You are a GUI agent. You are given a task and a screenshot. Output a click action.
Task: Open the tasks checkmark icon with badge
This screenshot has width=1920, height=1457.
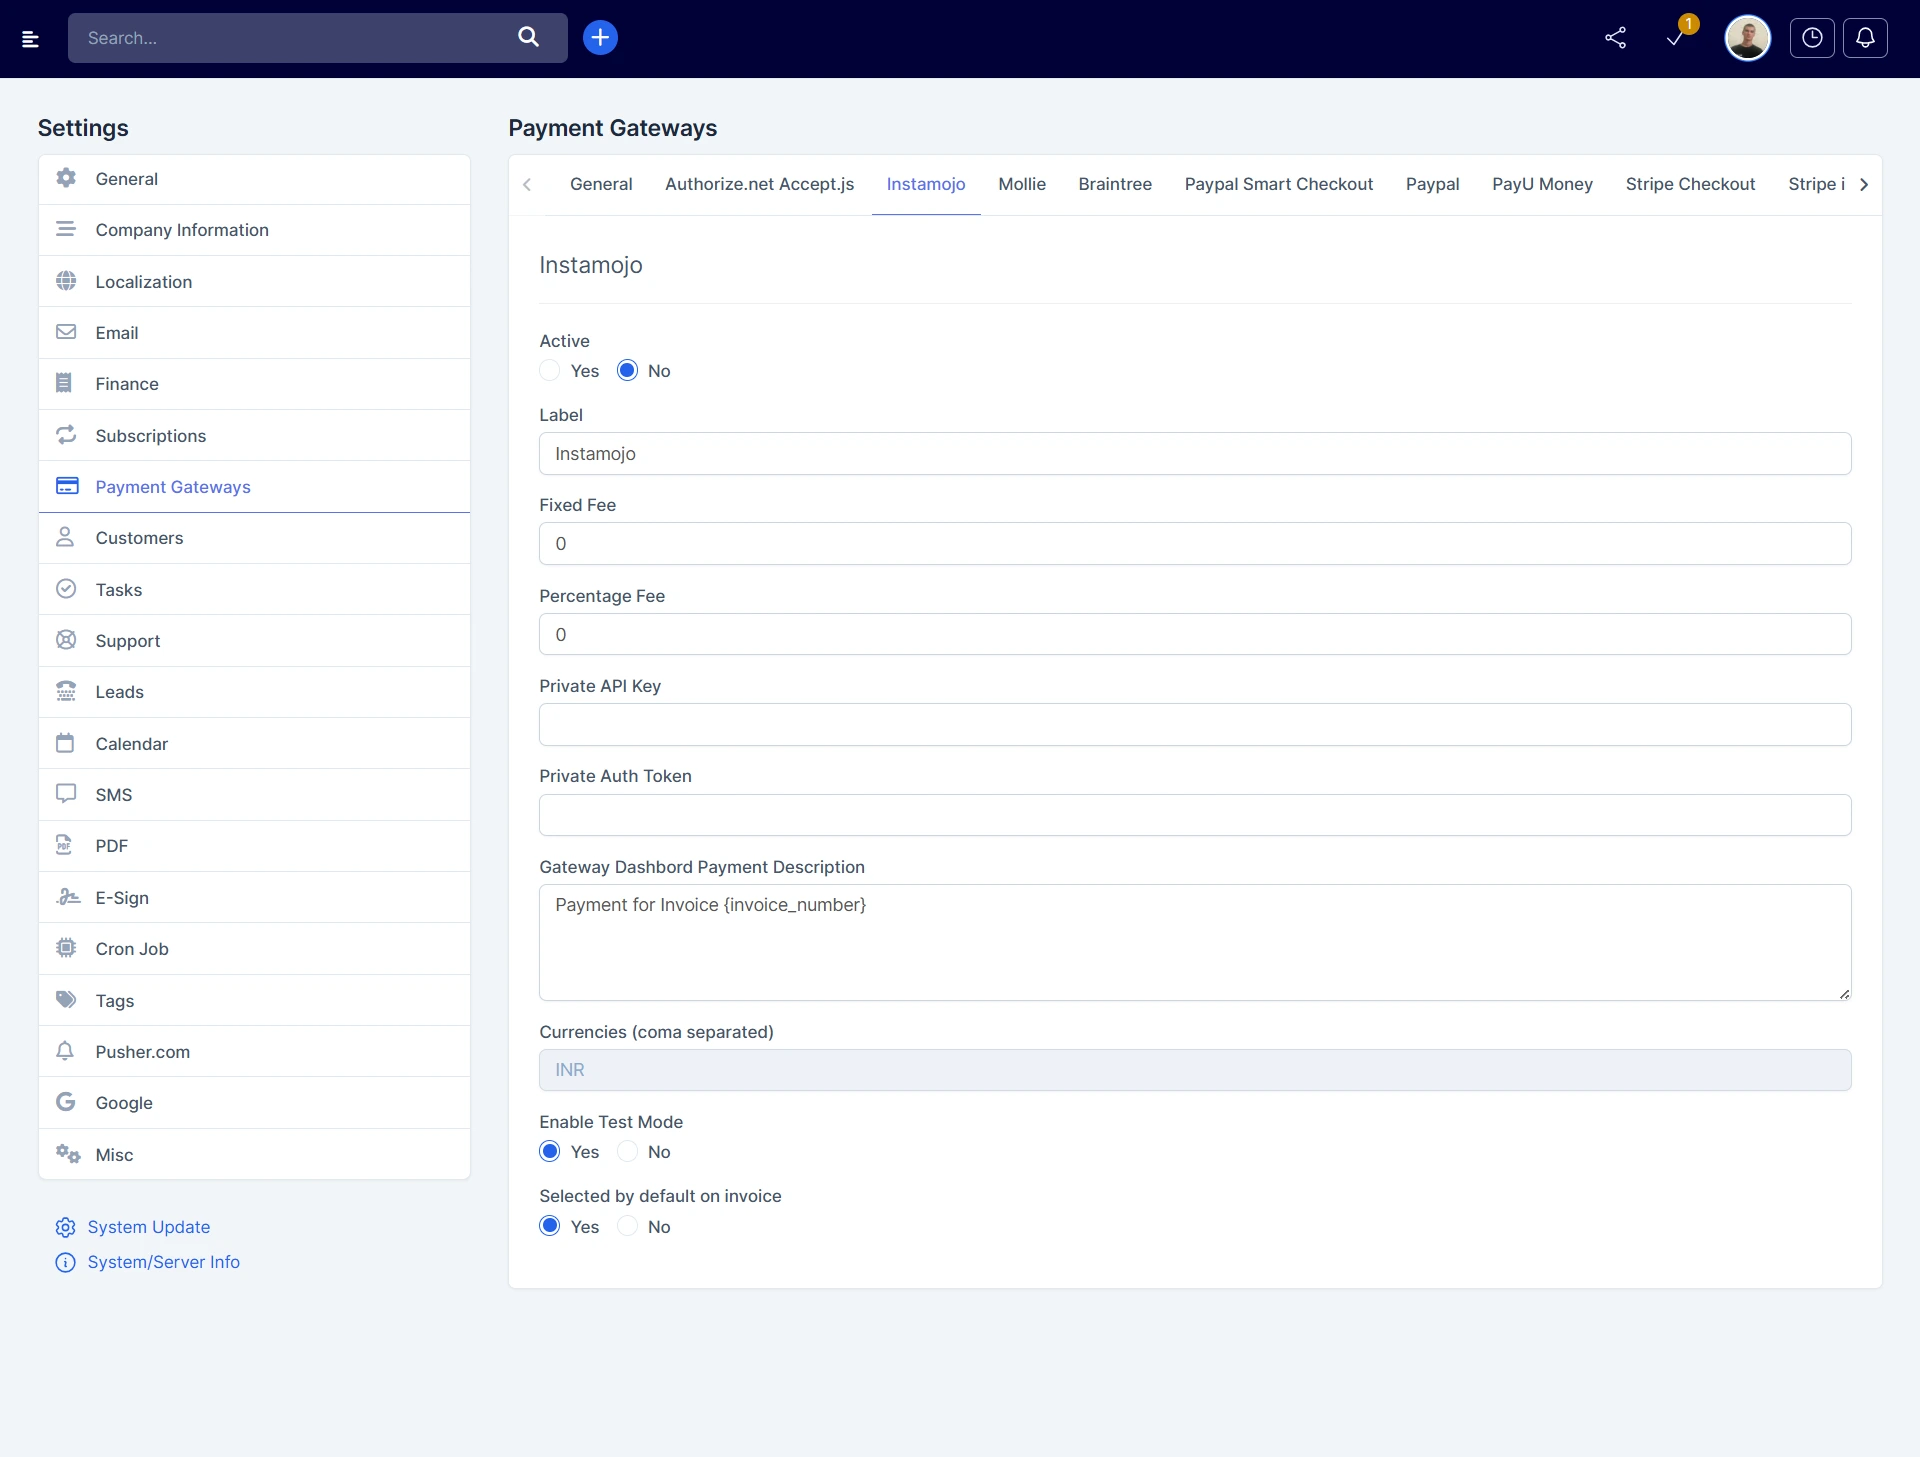tap(1676, 38)
